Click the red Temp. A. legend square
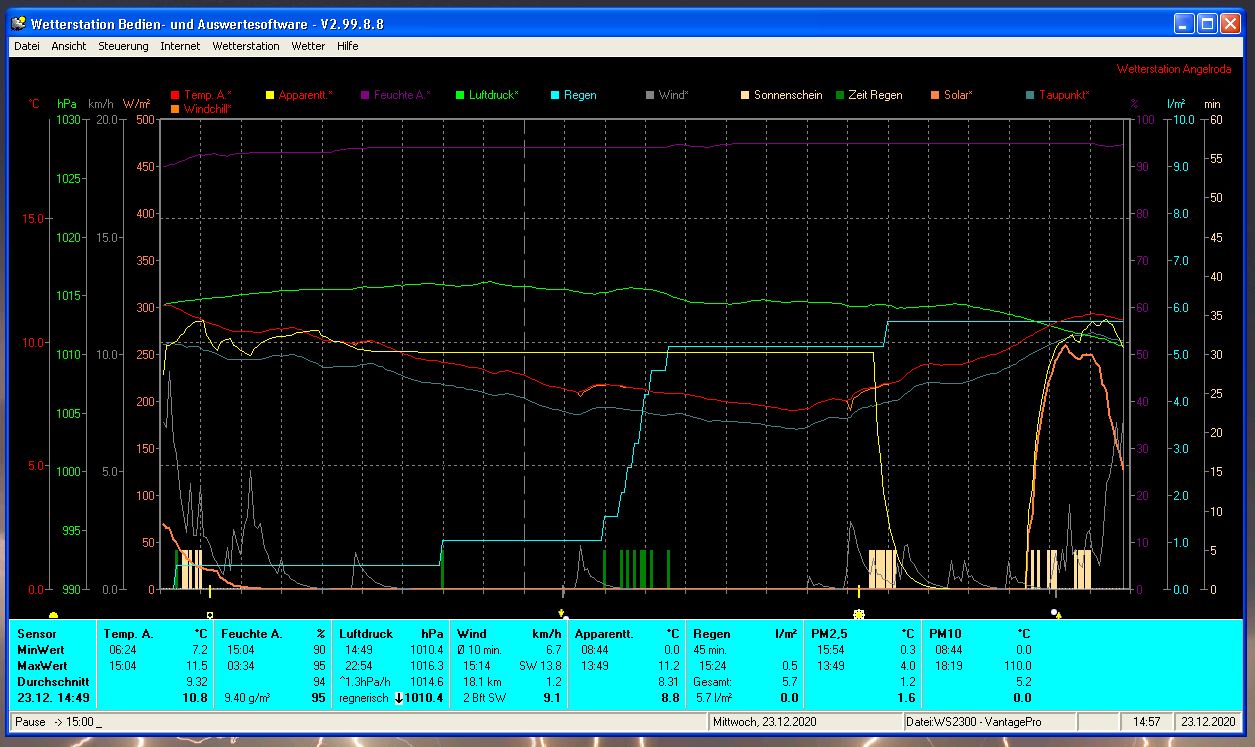Viewport: 1255px width, 747px height. (x=176, y=95)
